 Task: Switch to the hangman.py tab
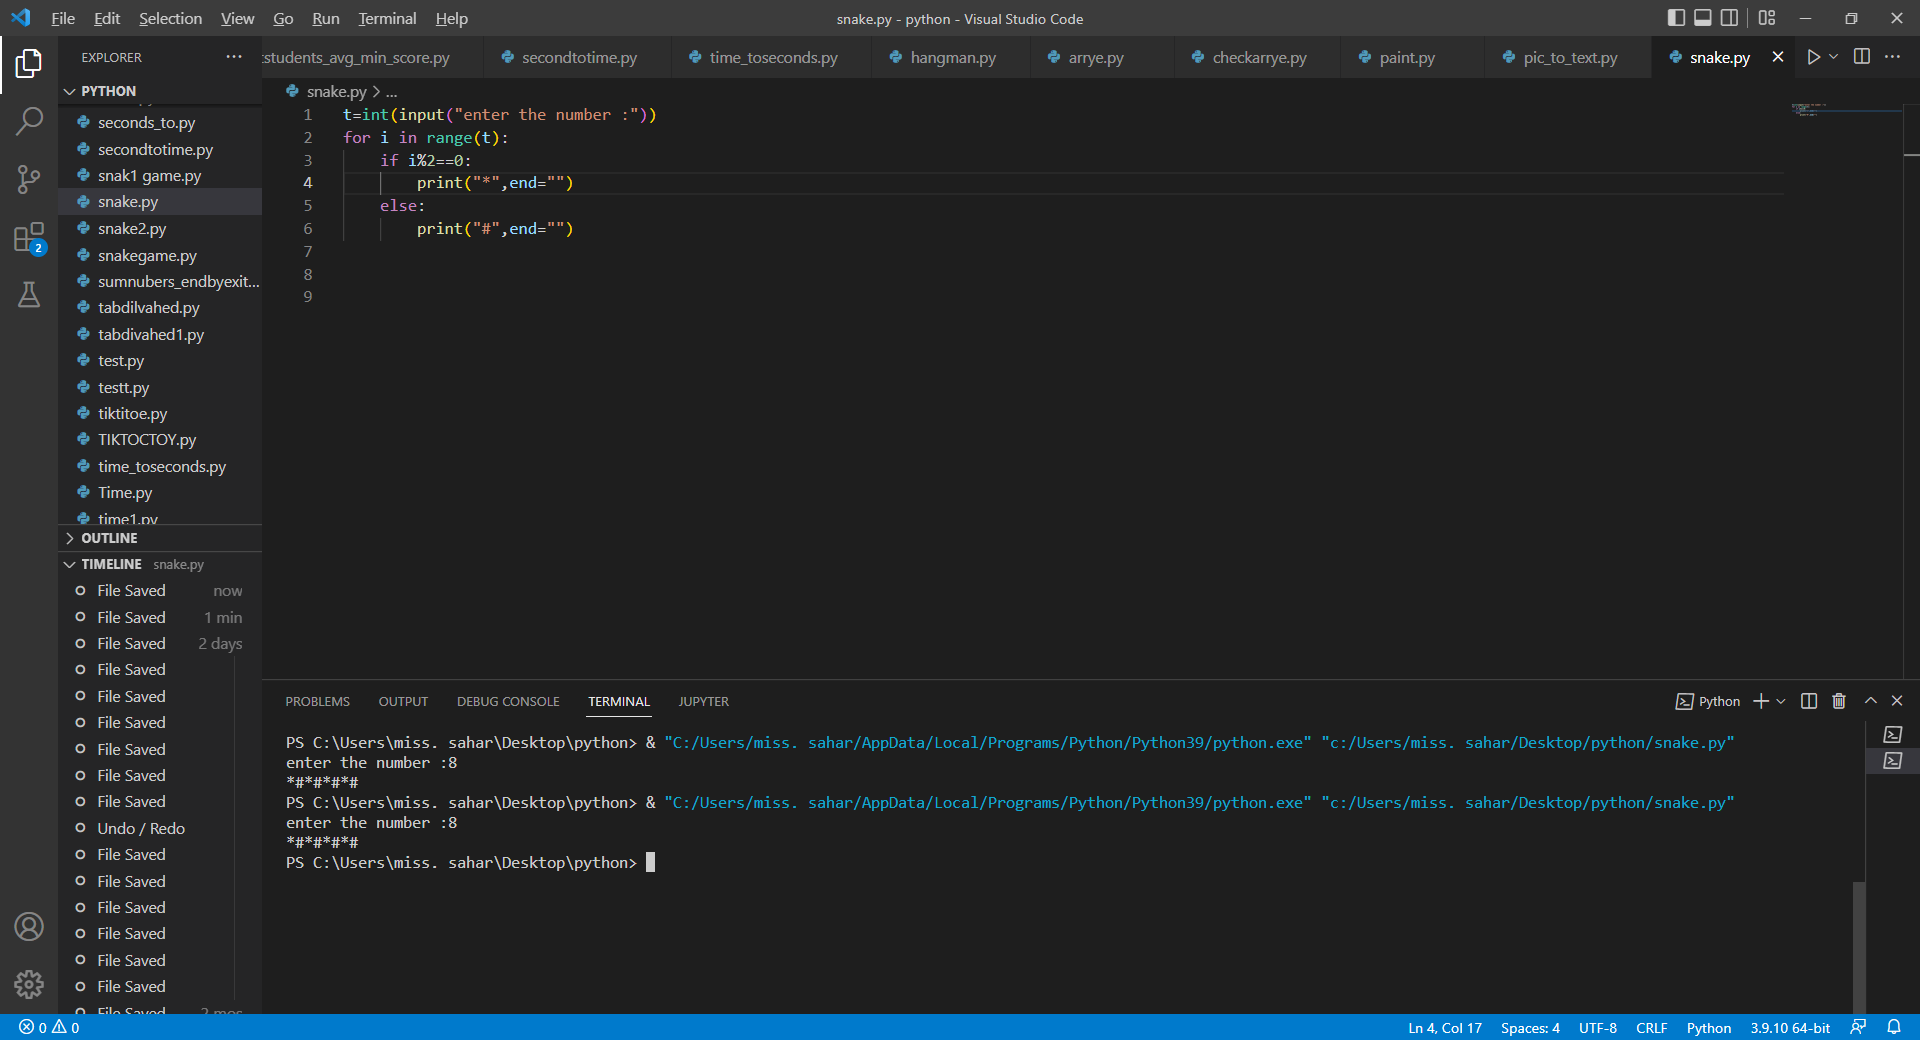coord(948,57)
